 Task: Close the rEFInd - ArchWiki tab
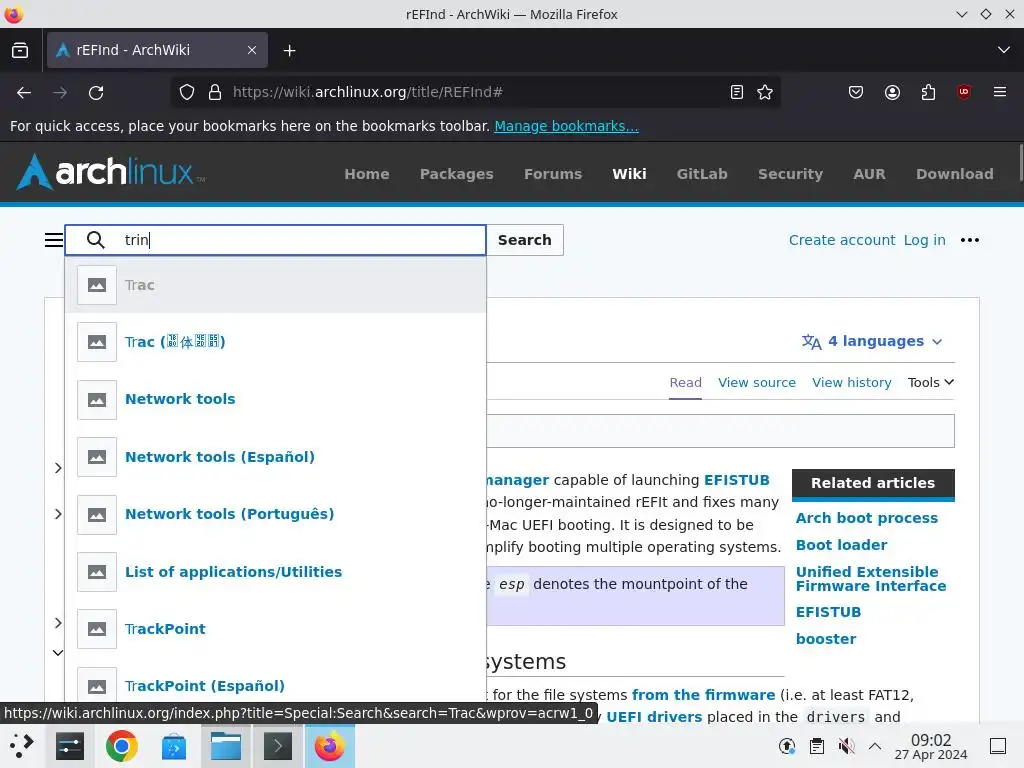coord(252,50)
